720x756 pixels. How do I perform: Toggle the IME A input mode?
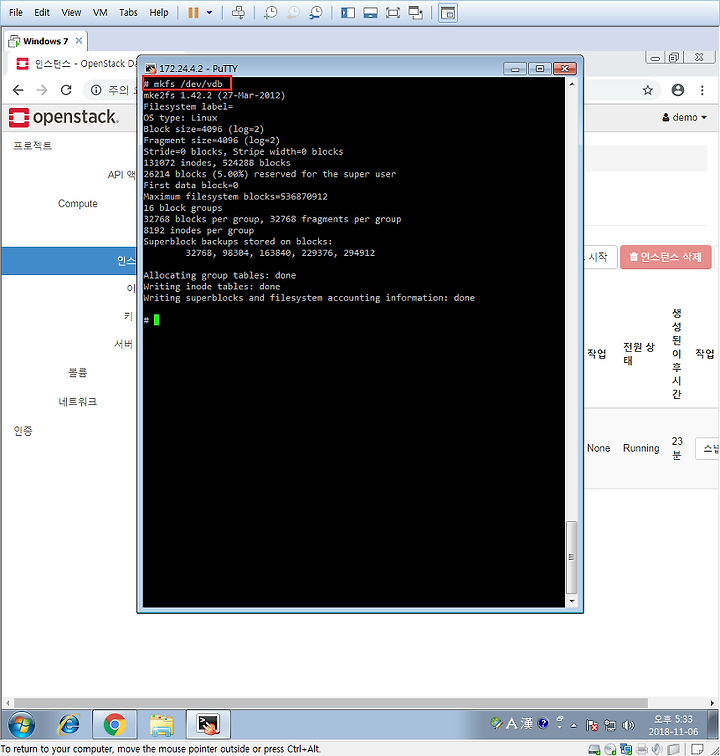pos(512,723)
